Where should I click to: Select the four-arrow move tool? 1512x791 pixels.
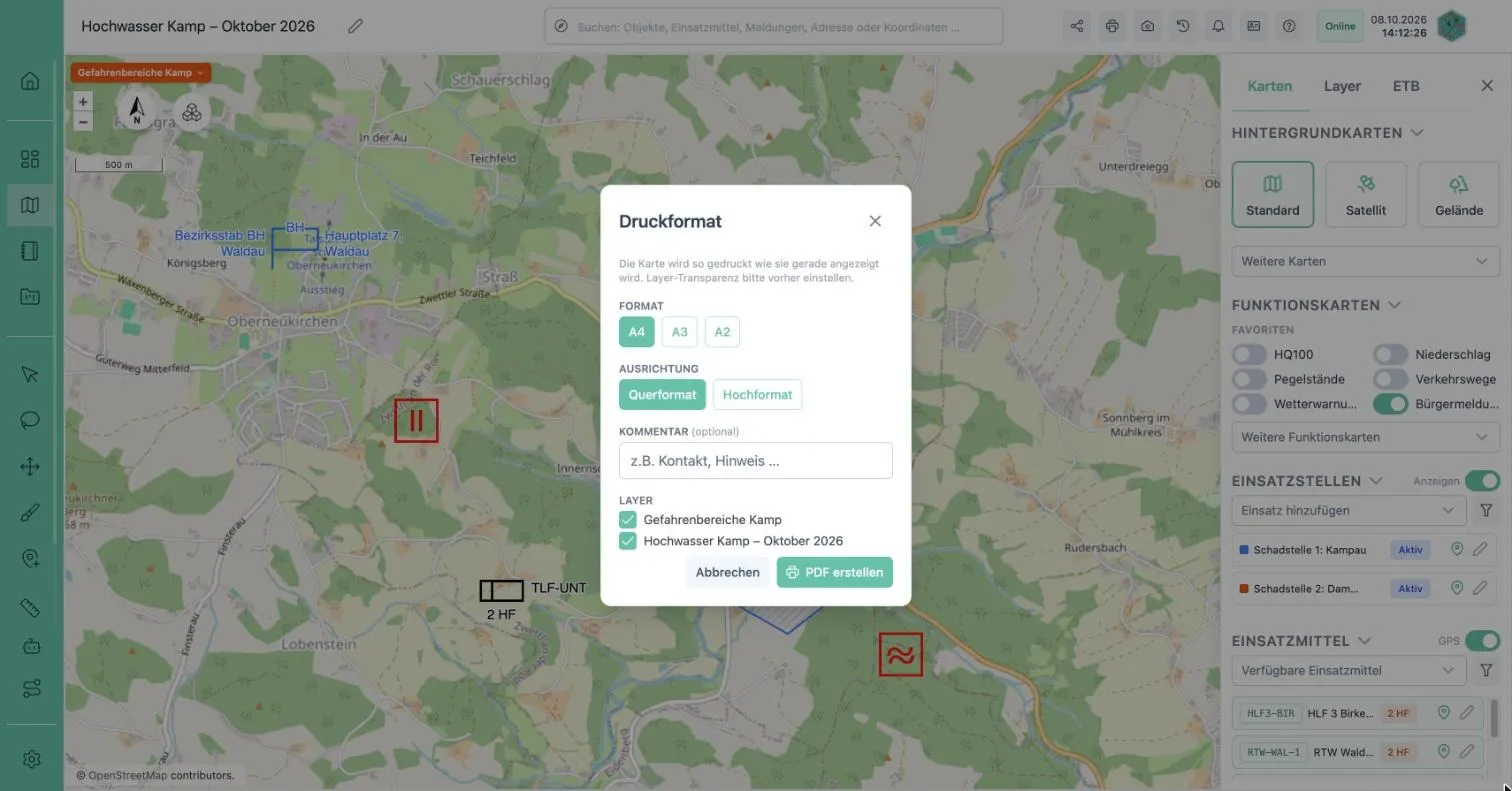pyautogui.click(x=30, y=466)
